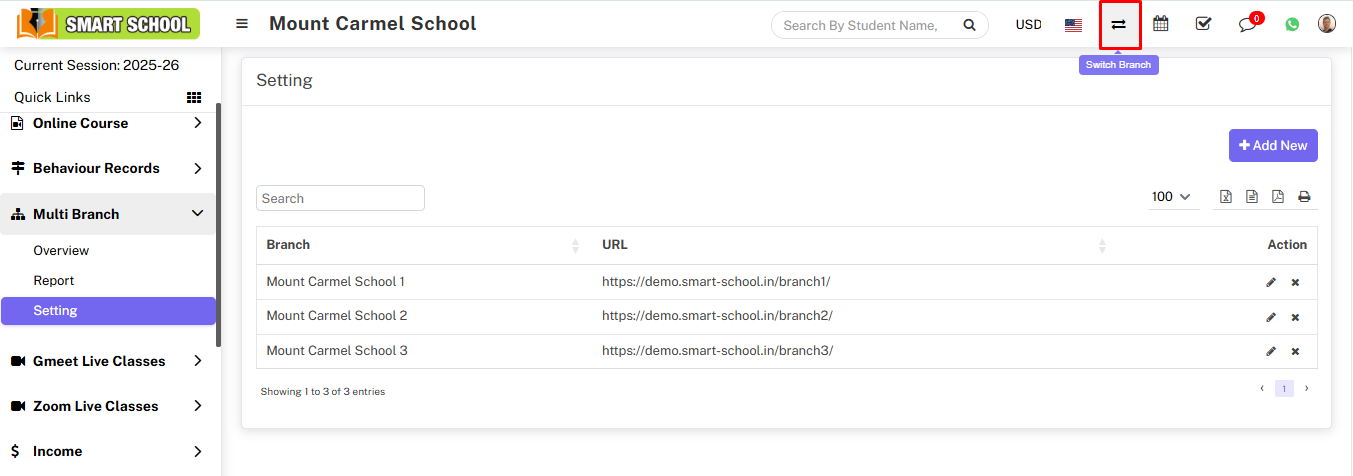
Task: Open the task checklist icon
Action: point(1203,24)
